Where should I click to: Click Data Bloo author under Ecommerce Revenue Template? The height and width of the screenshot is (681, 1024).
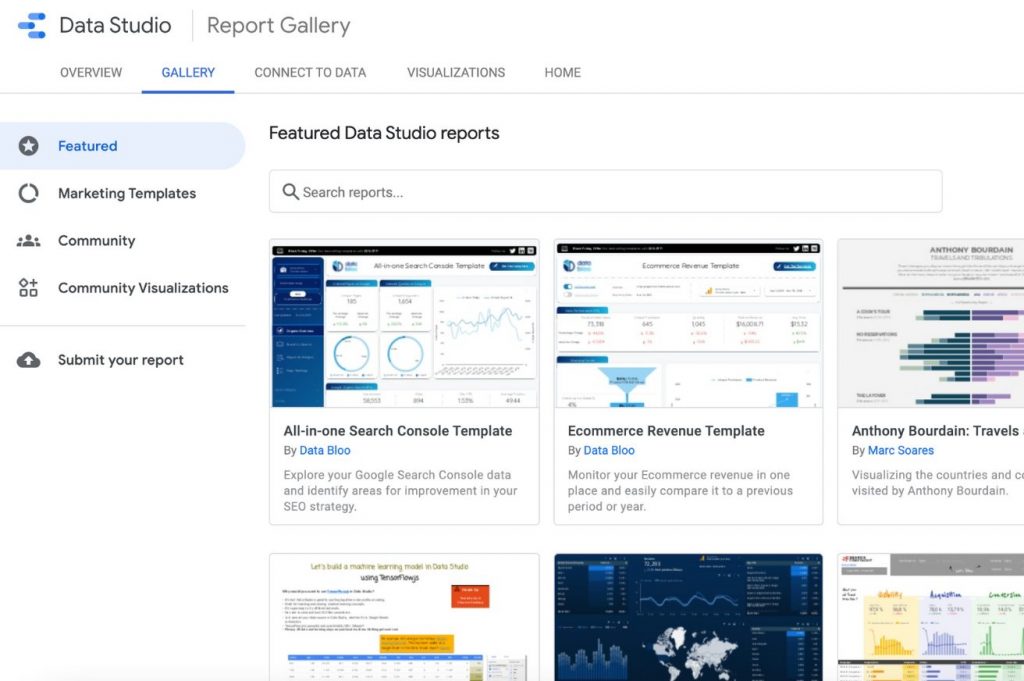(x=609, y=451)
